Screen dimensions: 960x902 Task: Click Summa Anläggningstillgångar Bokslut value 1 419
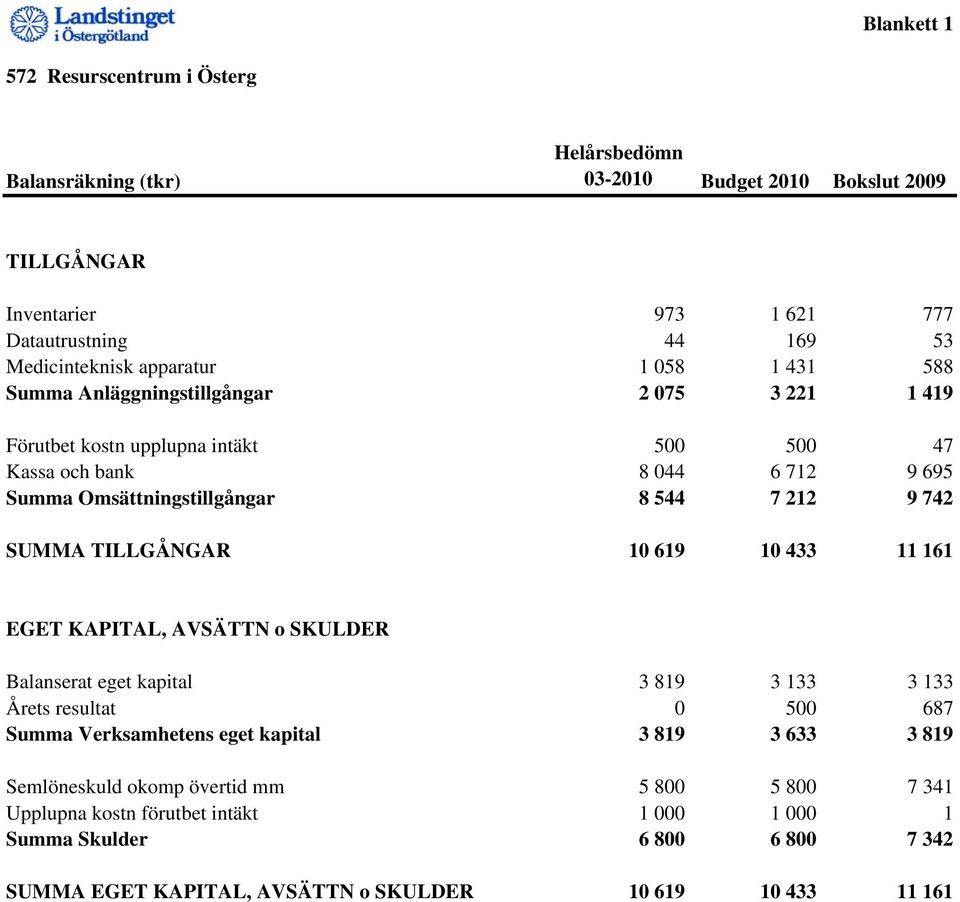click(x=930, y=393)
